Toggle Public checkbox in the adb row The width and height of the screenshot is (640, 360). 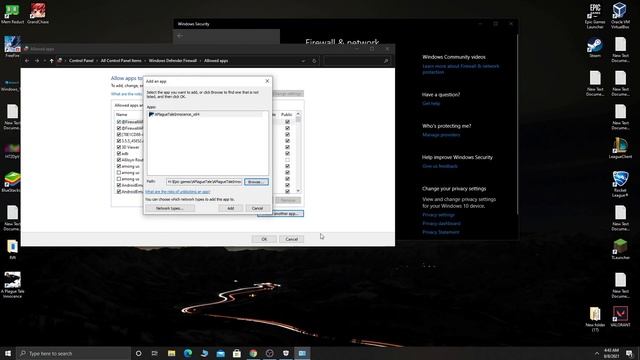(x=287, y=153)
